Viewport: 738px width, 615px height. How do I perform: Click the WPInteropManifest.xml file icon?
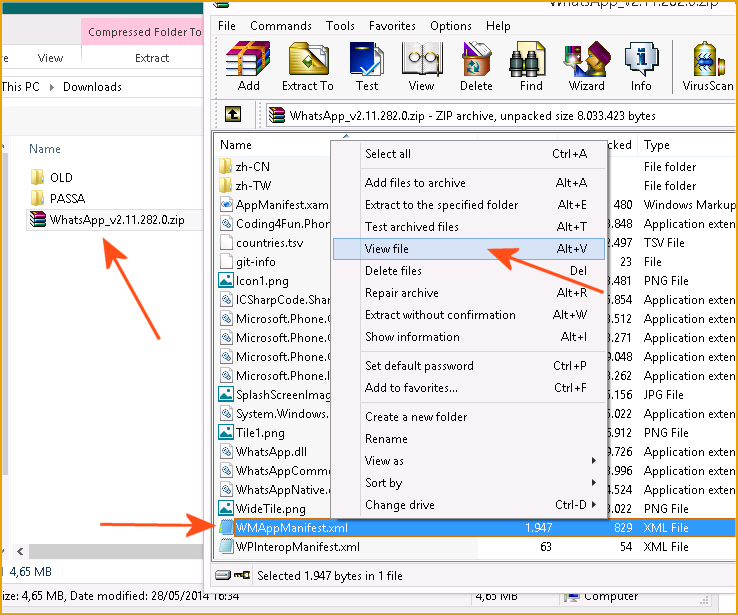coord(226,546)
